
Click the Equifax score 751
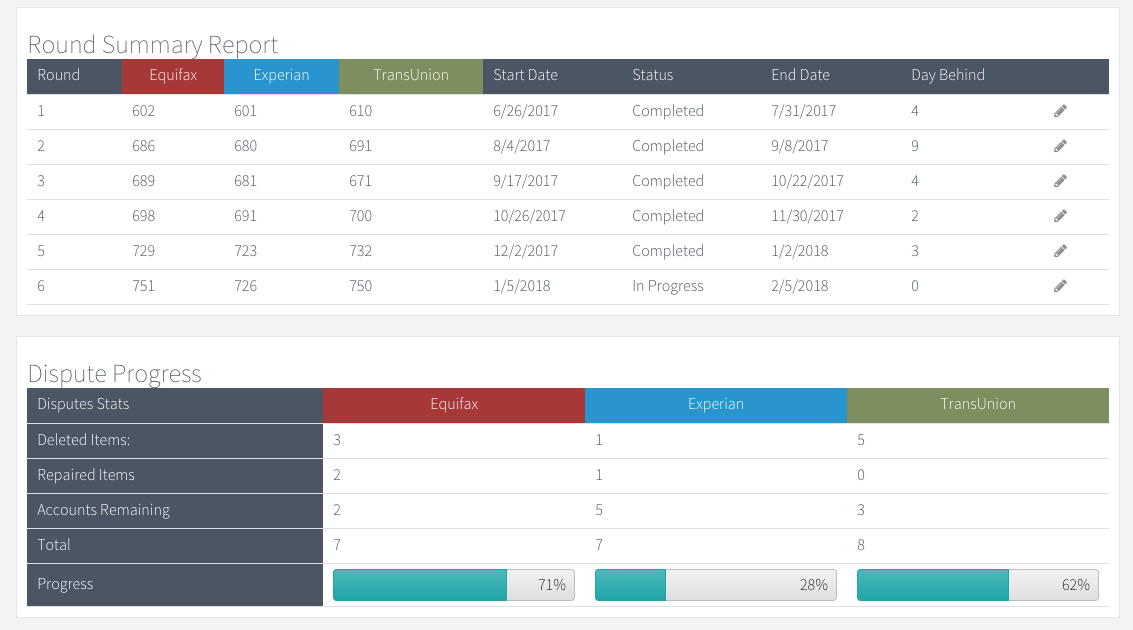[x=143, y=286]
